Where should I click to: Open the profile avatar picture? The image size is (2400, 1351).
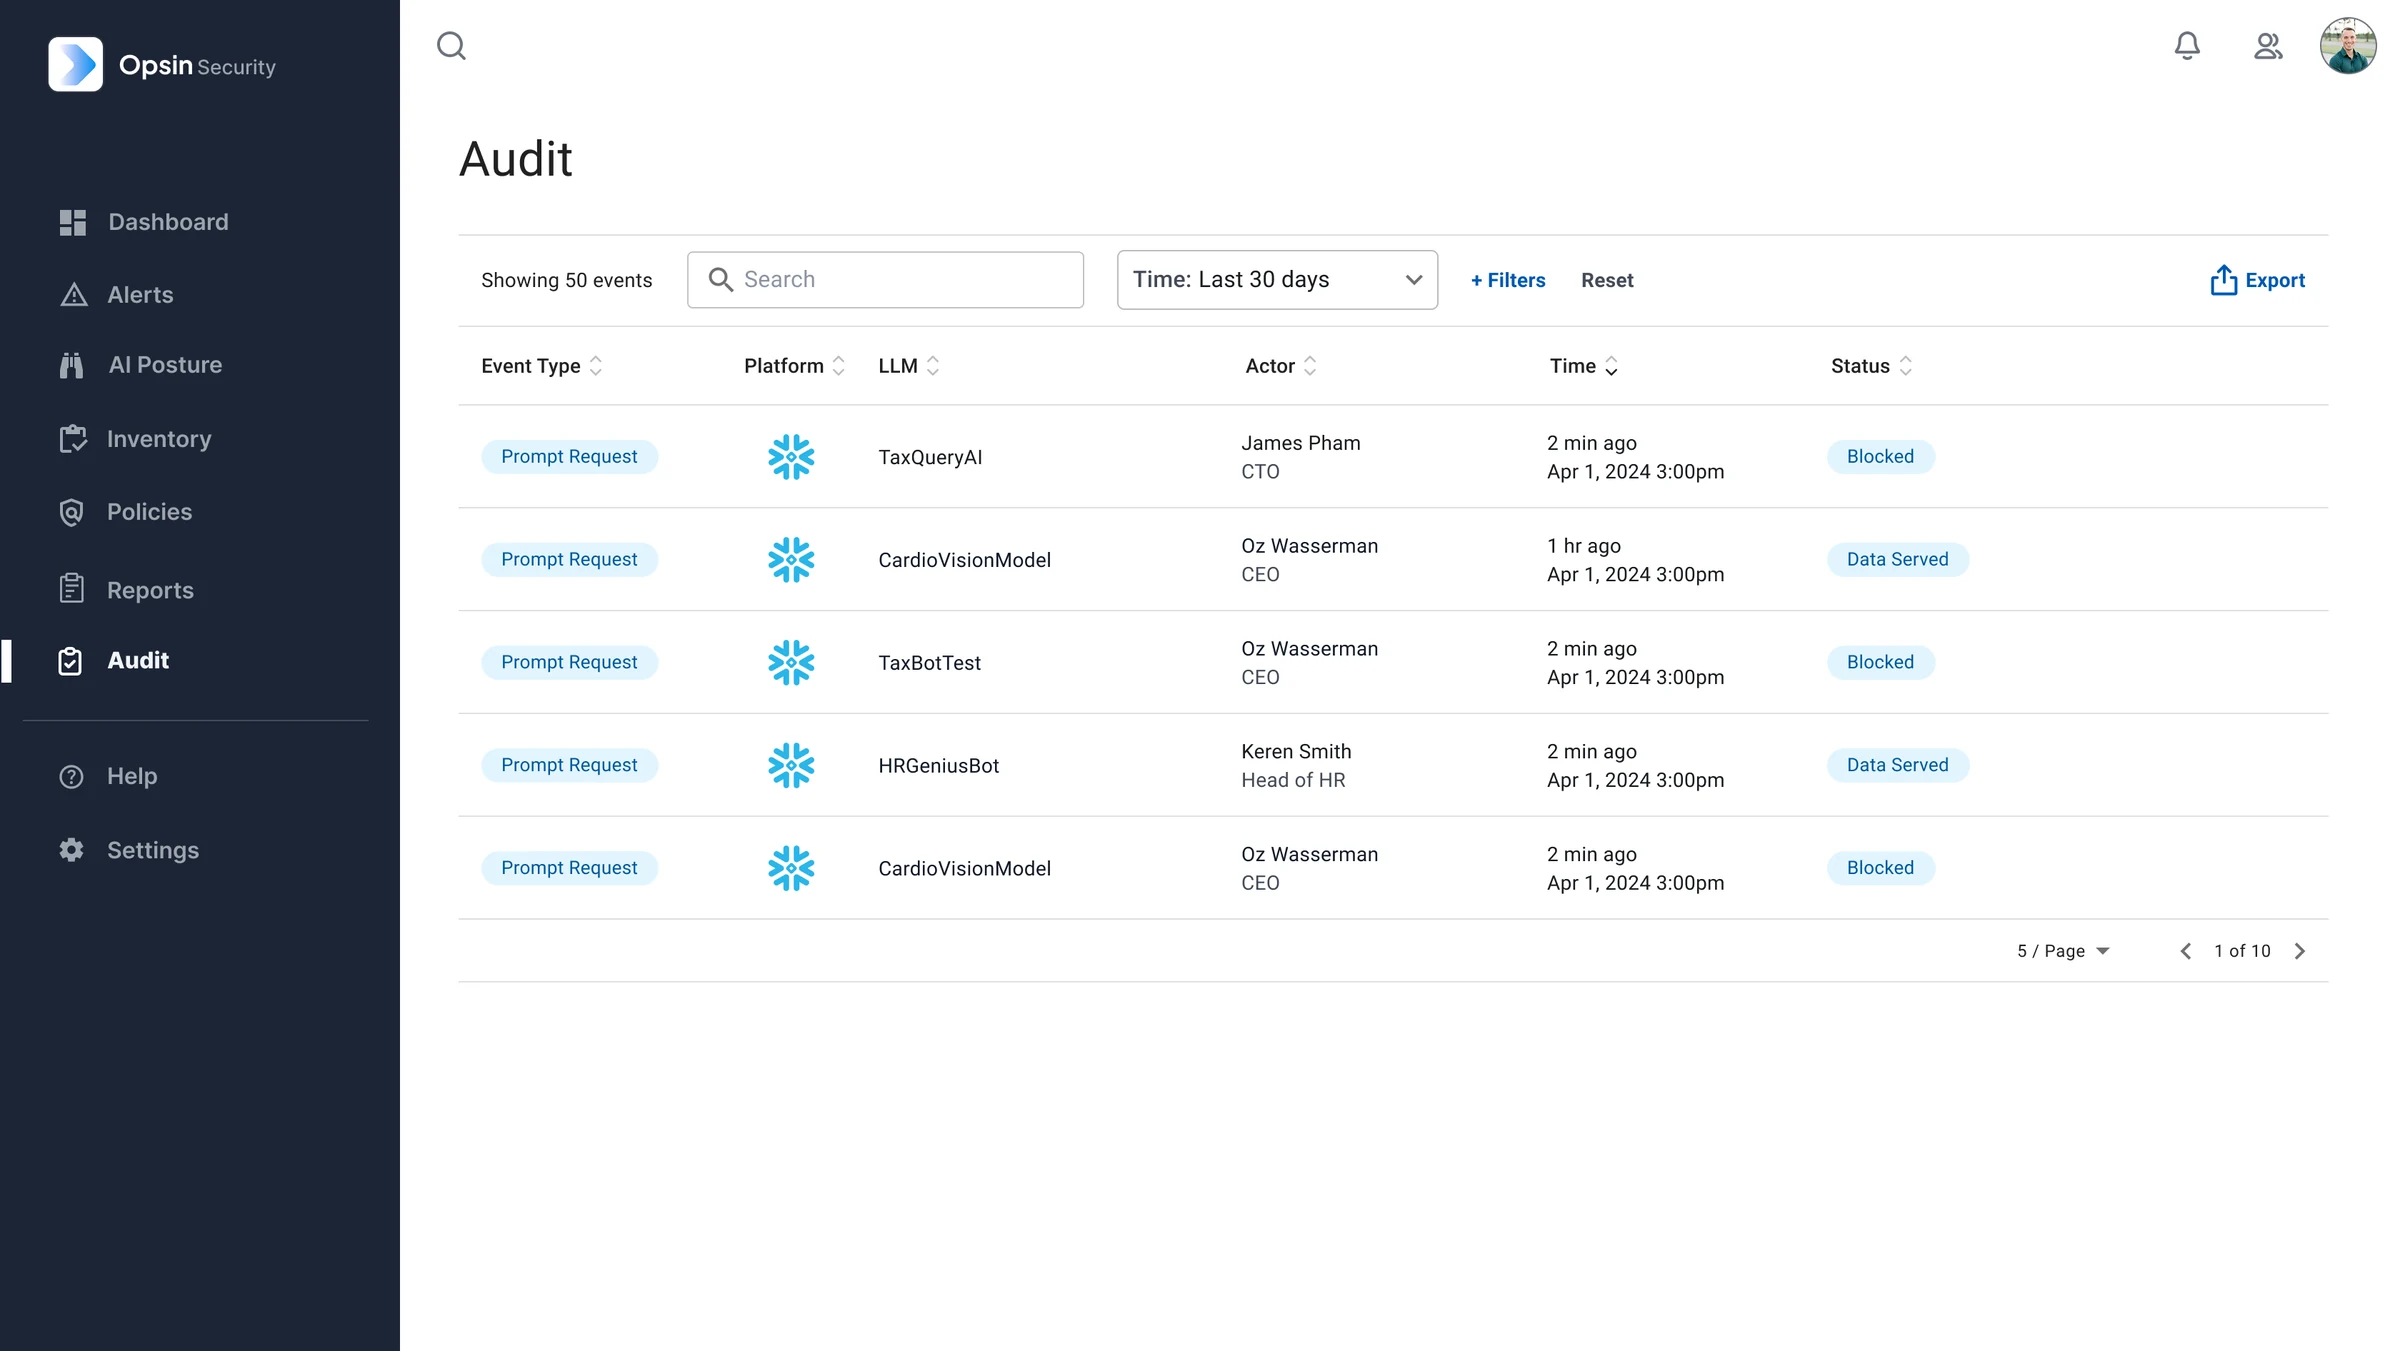coord(2348,46)
